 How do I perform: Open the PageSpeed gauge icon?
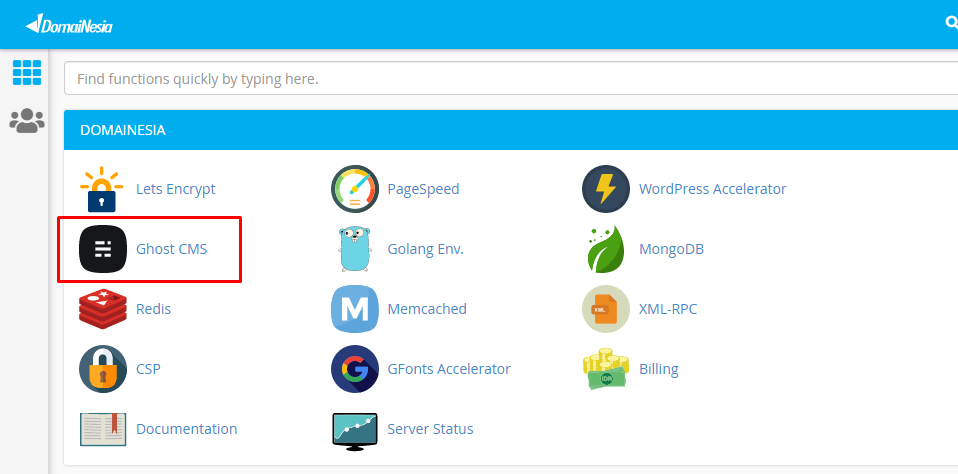pos(355,189)
